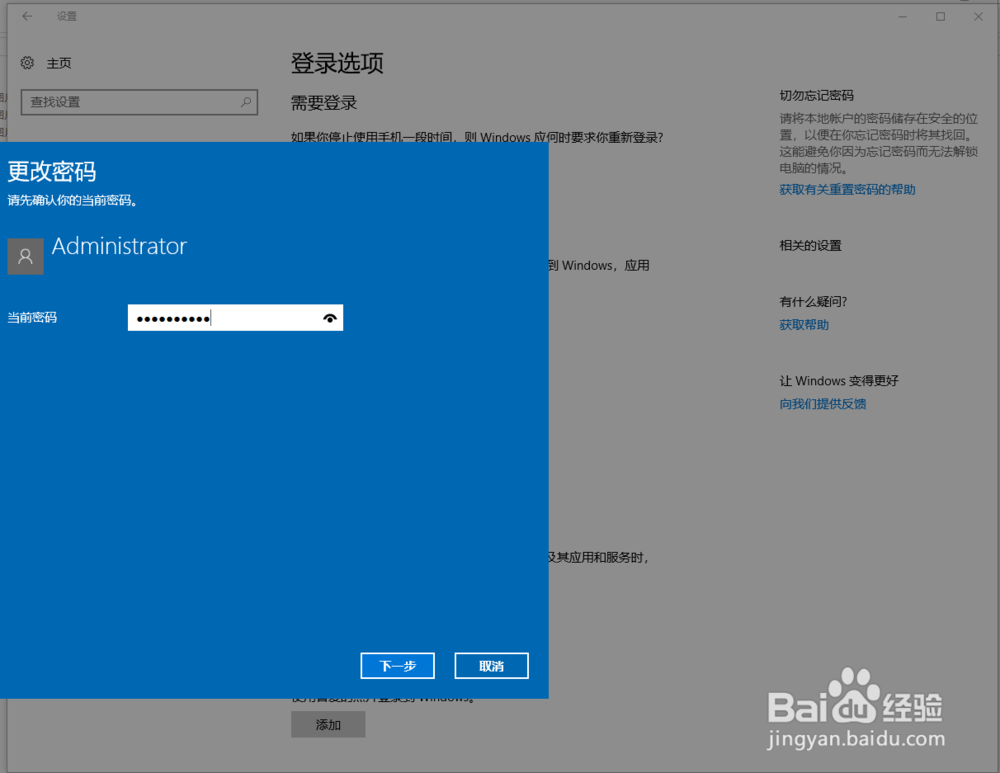Click the 添加 button

329,724
